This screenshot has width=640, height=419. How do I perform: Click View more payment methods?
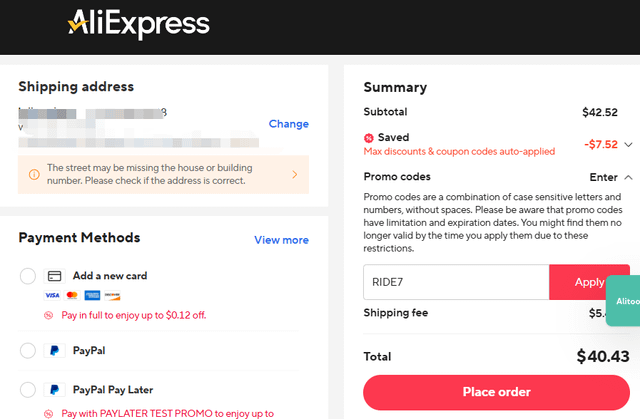tap(281, 240)
